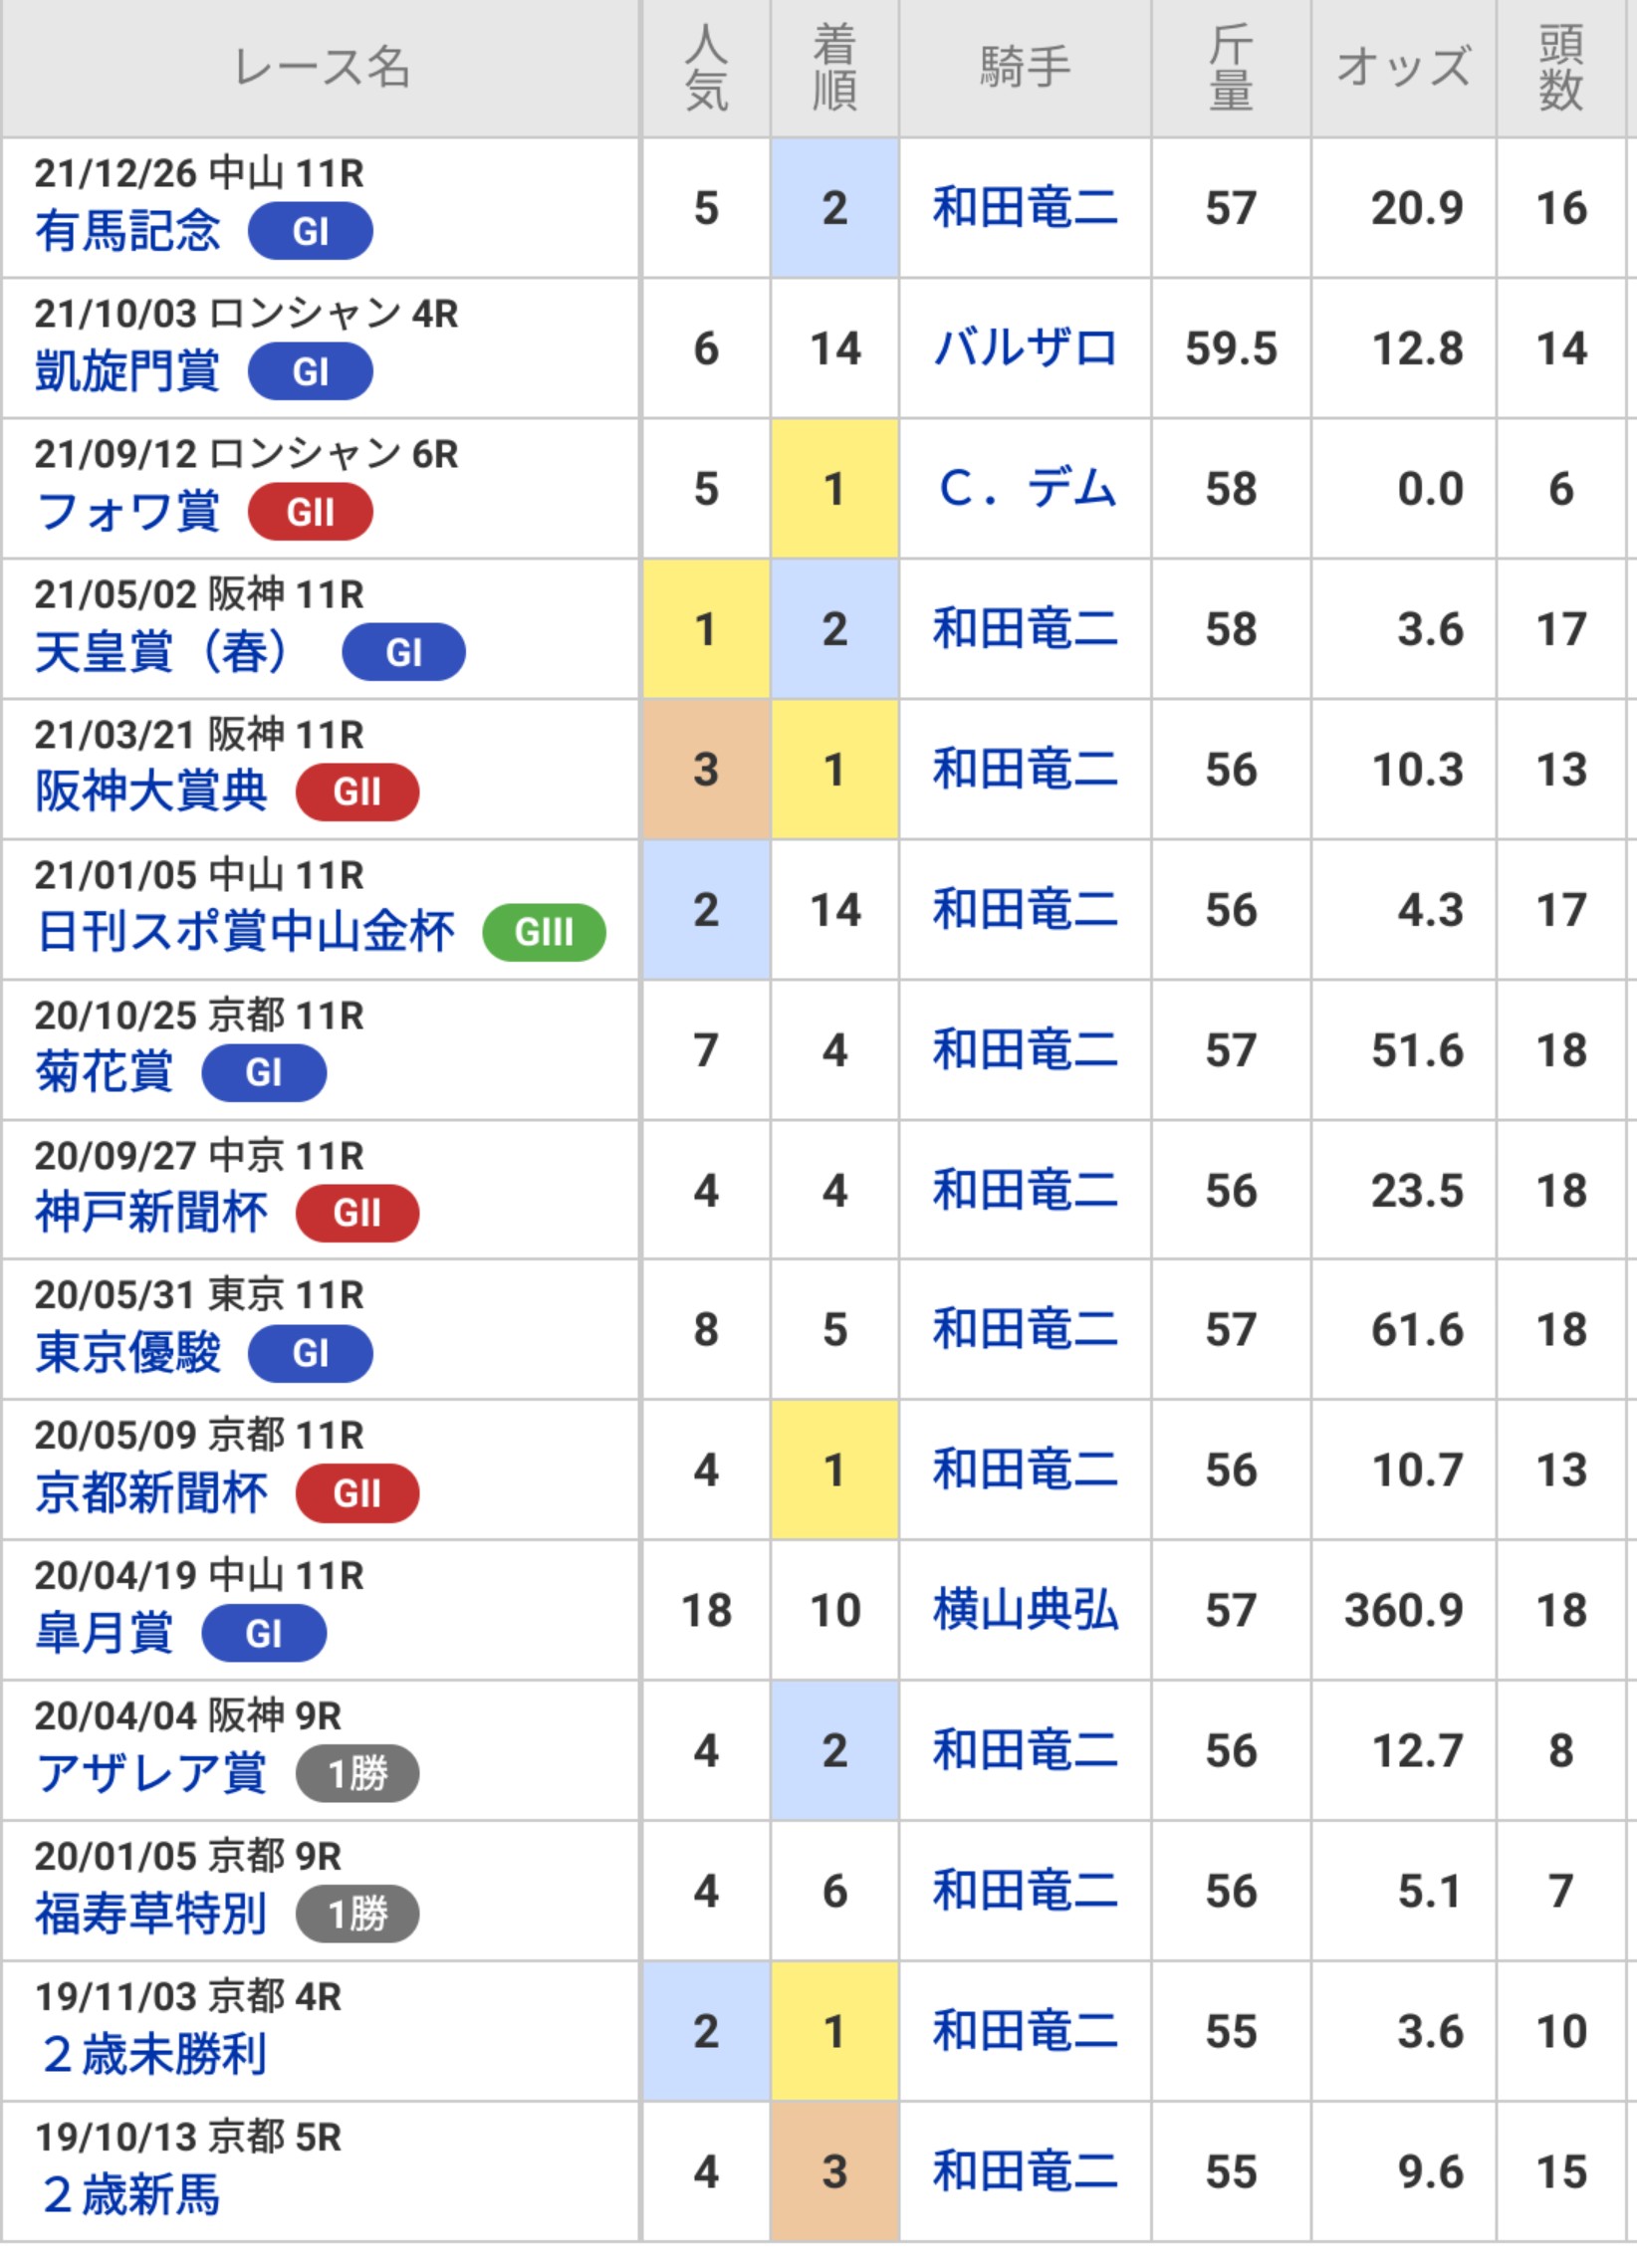The height and width of the screenshot is (2268, 1637).
Task: Open the 神戸新聞杯 race link
Action: pyautogui.click(x=151, y=1213)
